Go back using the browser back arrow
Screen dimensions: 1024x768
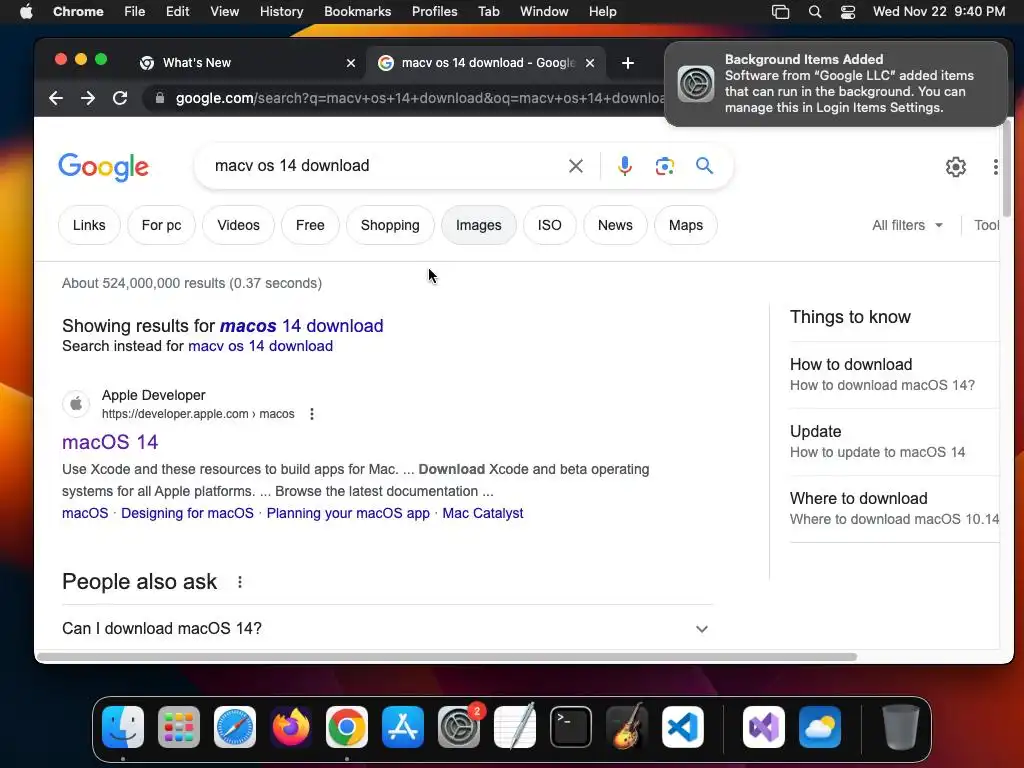(56, 98)
